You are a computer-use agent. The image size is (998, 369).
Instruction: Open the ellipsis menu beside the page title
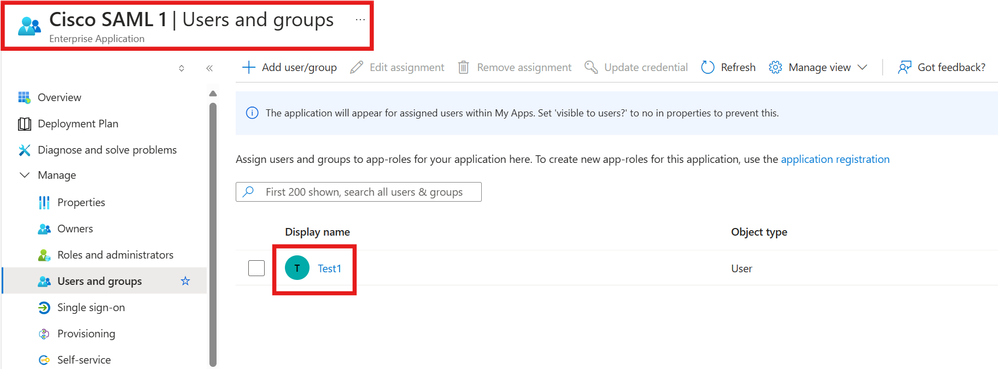click(360, 20)
